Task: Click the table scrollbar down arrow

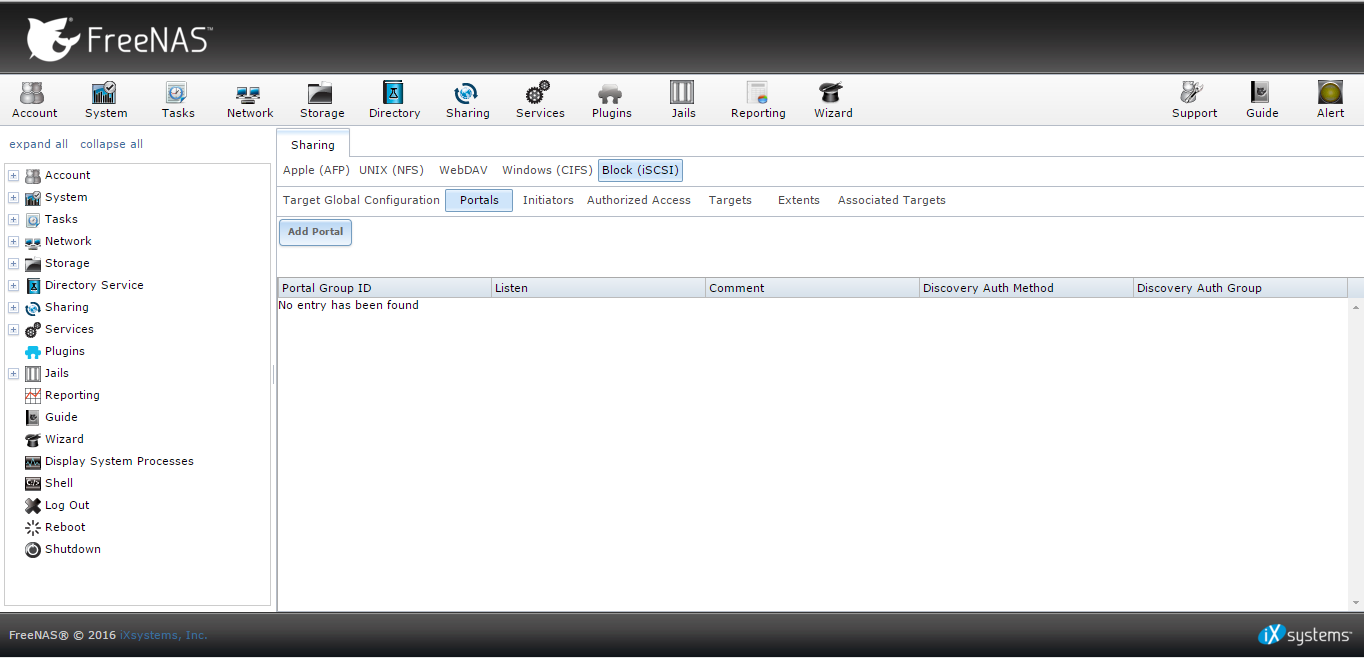Action: [1356, 603]
